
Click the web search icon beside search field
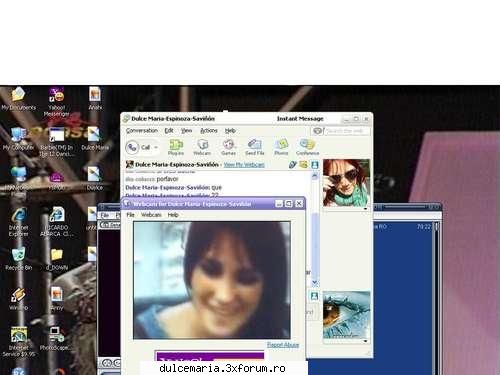coord(317,131)
